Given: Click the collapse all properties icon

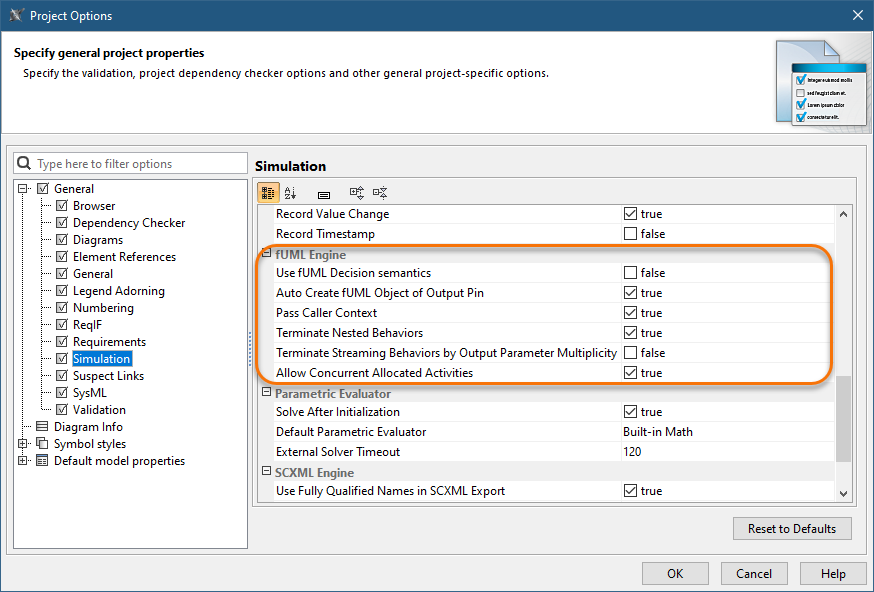Looking at the screenshot, I should 380,193.
